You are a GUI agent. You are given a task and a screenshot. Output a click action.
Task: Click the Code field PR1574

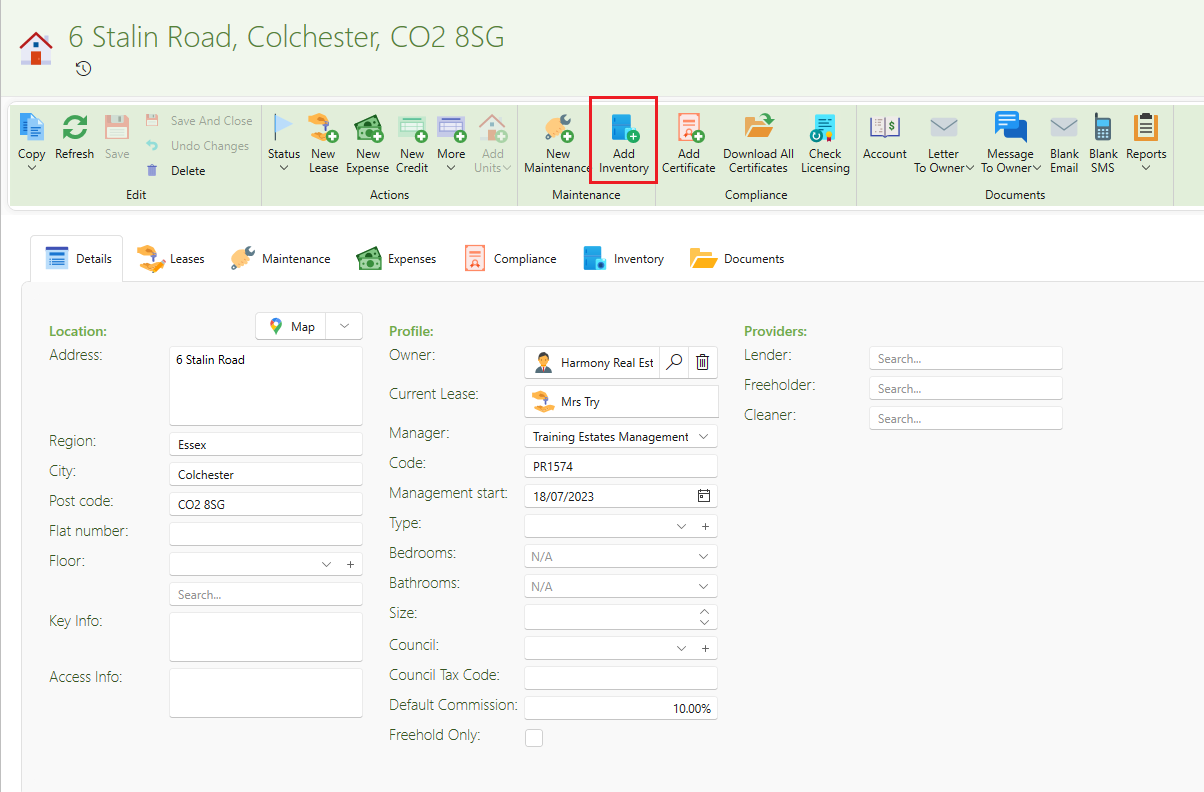[621, 466]
